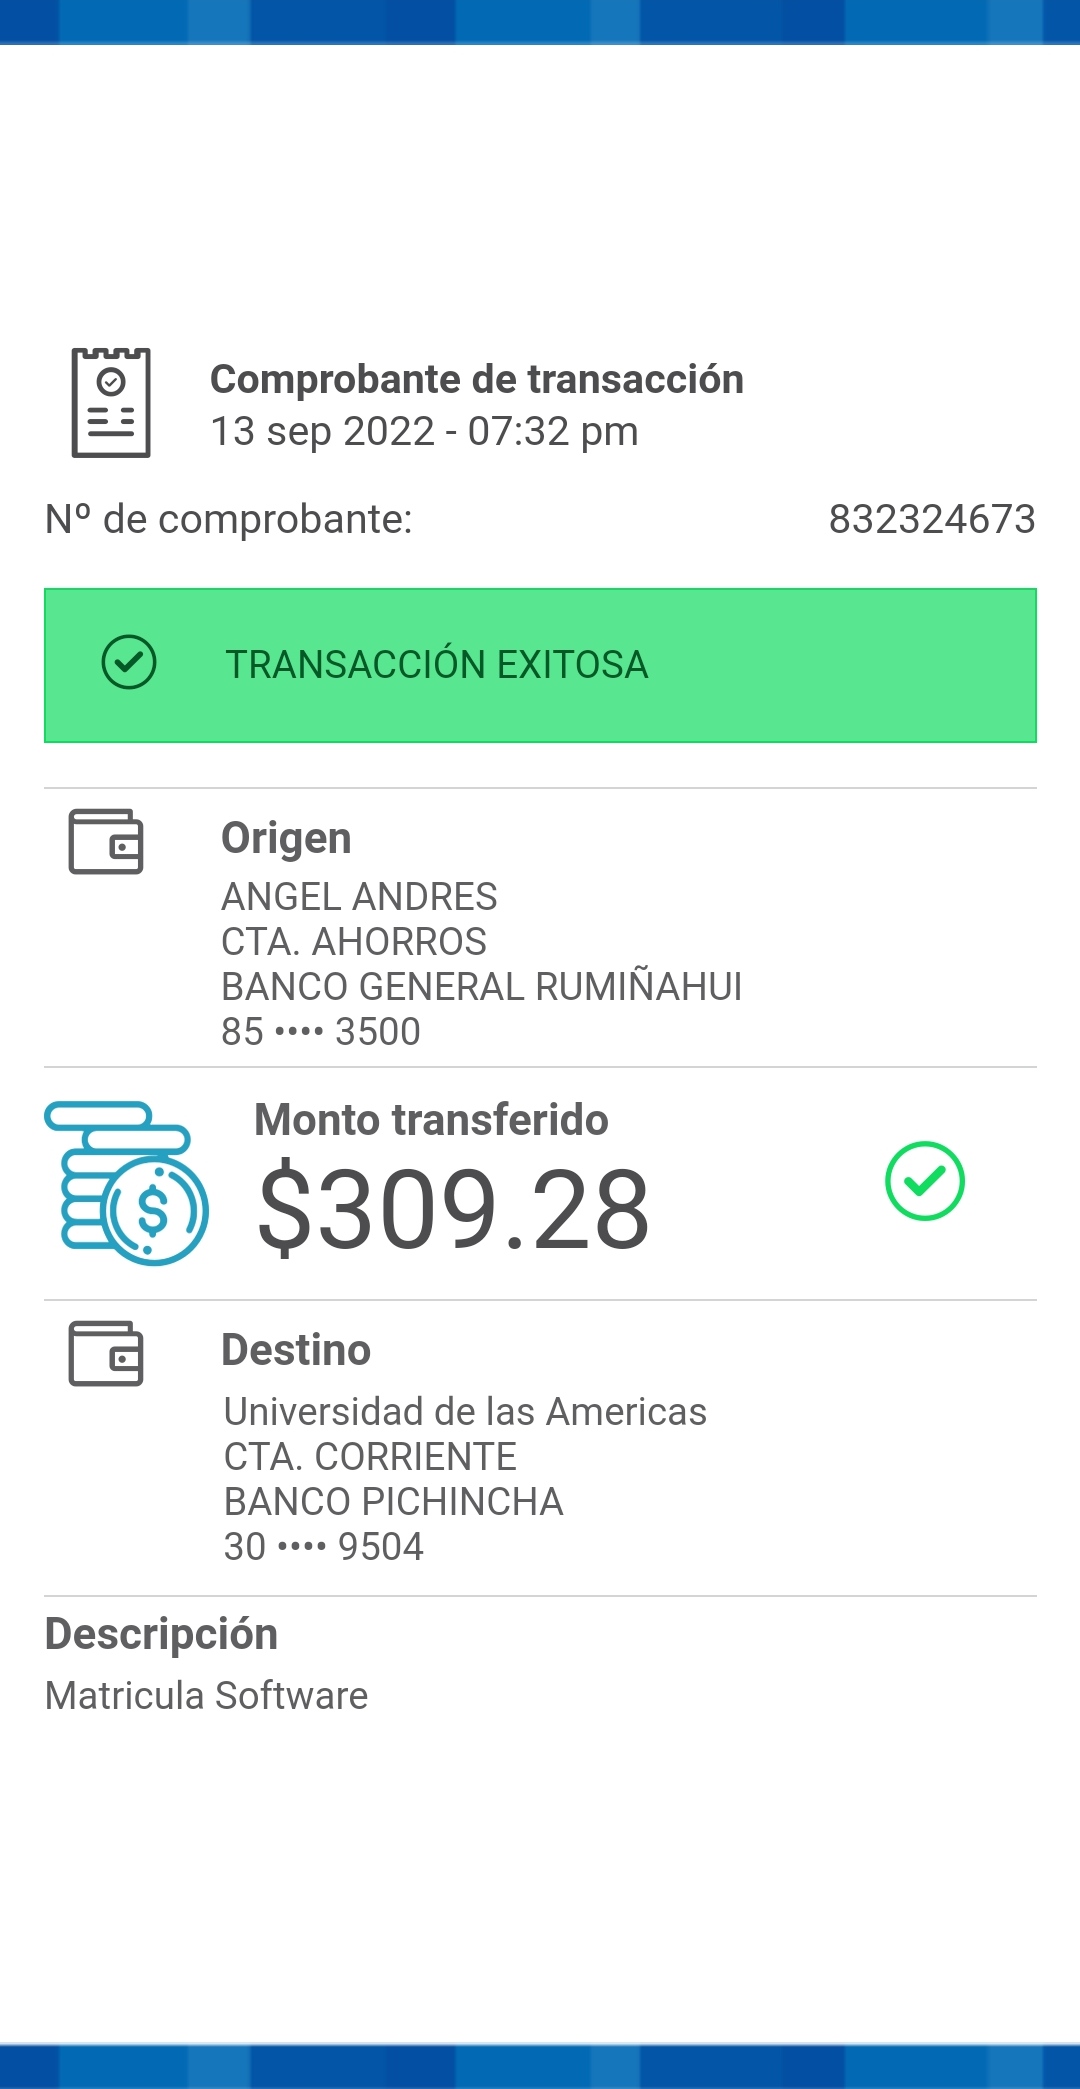The image size is (1080, 2089).
Task: Click the Origen section heading
Action: pyautogui.click(x=286, y=838)
